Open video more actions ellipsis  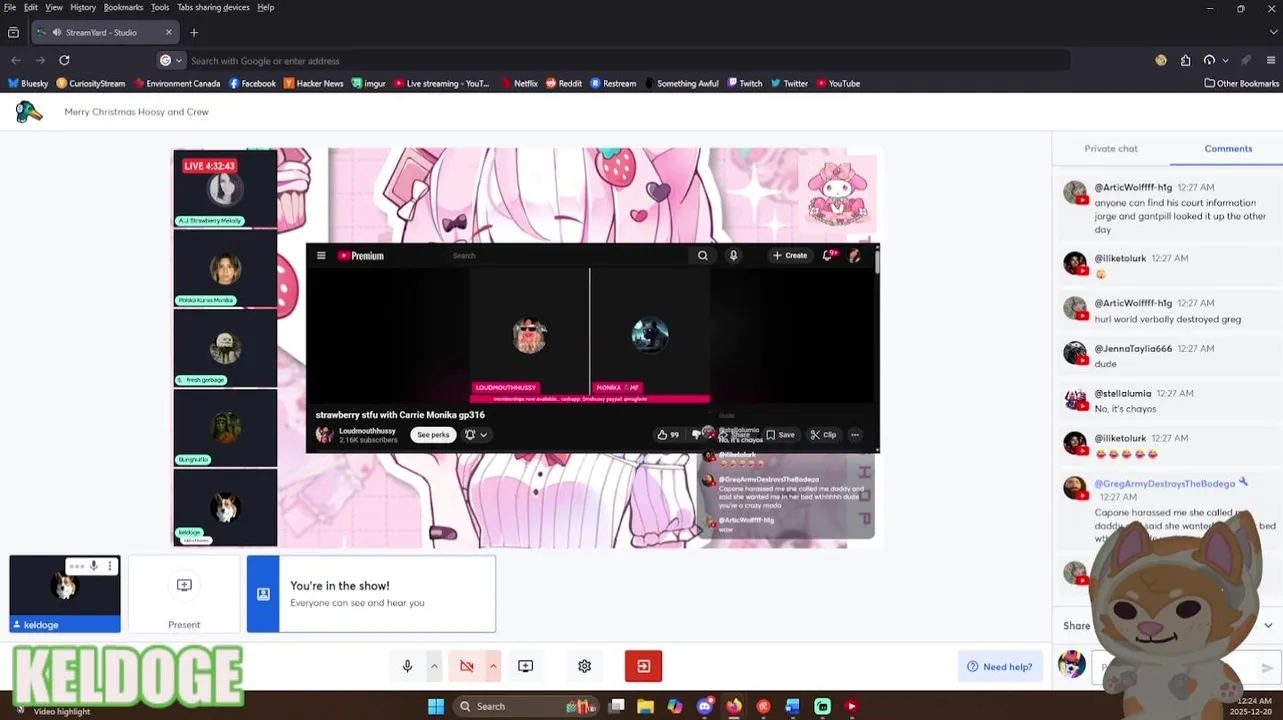pyautogui.click(x=855, y=435)
